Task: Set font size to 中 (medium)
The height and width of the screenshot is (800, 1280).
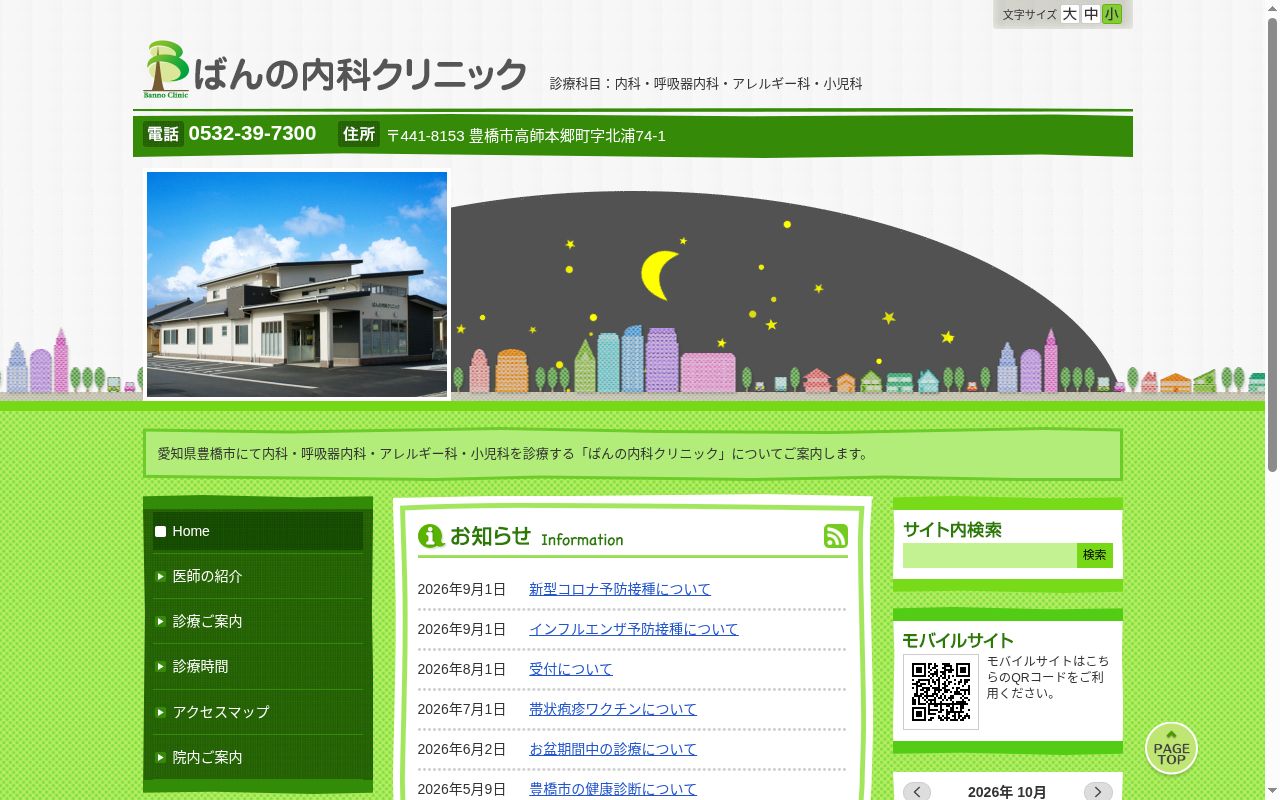Action: pyautogui.click(x=1091, y=14)
